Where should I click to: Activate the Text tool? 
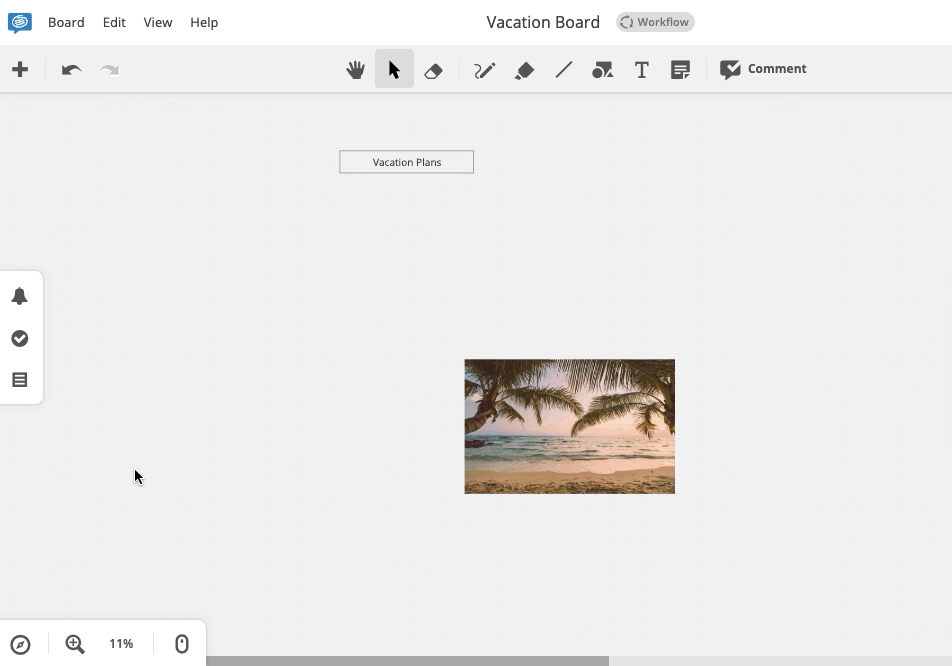642,70
